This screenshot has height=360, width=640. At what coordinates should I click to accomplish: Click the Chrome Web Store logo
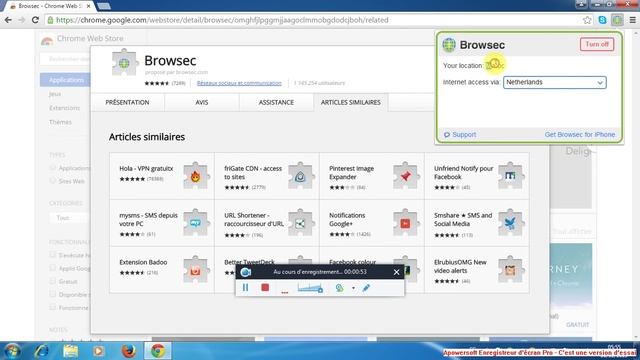click(47, 40)
